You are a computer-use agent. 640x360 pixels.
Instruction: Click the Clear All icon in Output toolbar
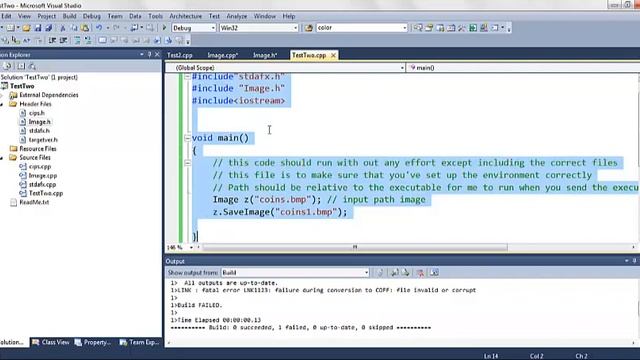420,273
